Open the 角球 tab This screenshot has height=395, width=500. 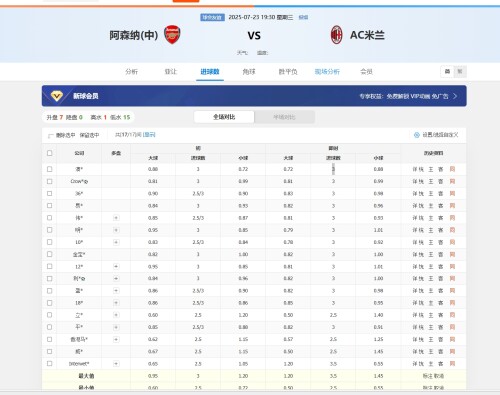point(249,71)
